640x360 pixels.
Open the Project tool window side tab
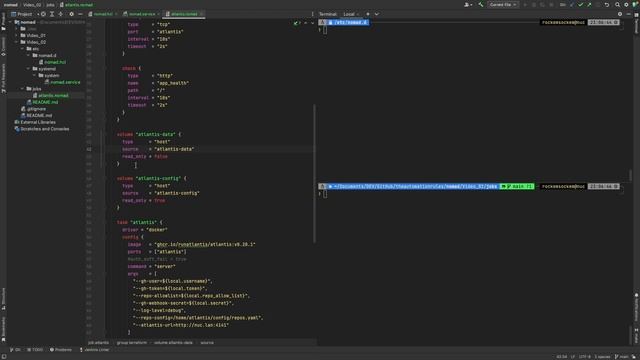[3, 21]
